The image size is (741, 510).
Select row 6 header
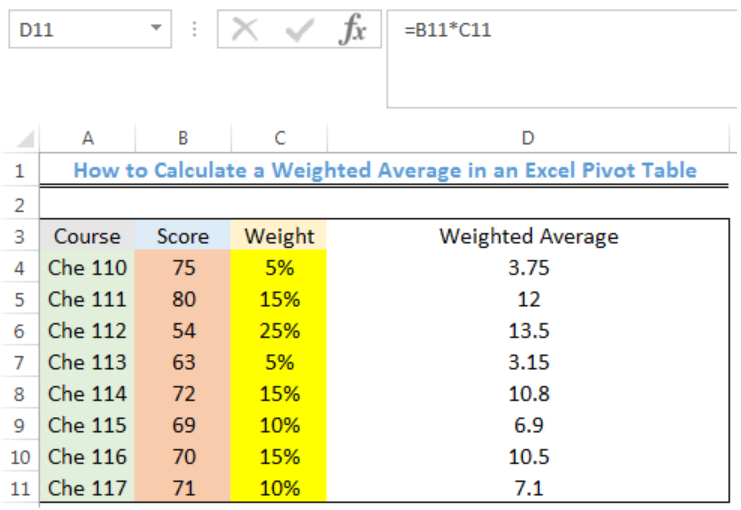tap(19, 331)
